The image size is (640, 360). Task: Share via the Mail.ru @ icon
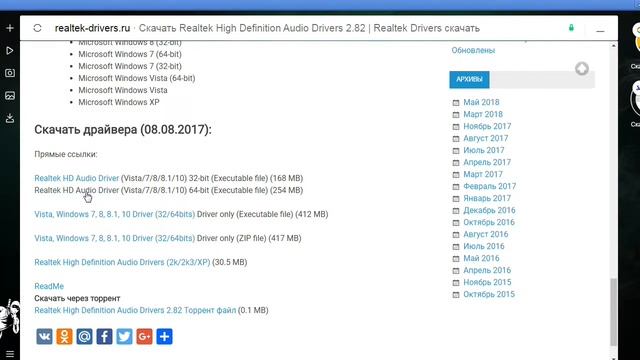[x=84, y=337]
